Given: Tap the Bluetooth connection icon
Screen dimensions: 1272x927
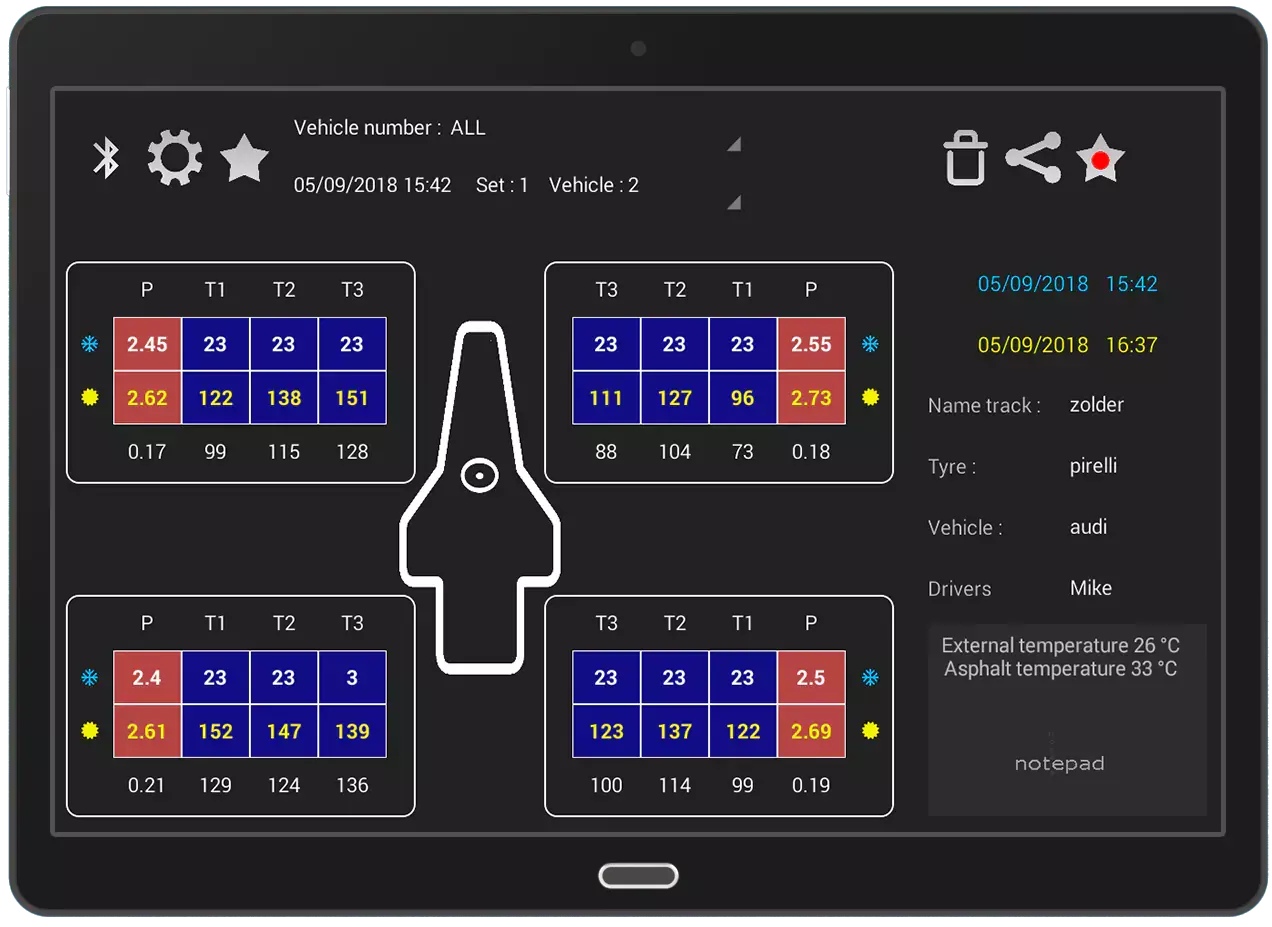Looking at the screenshot, I should [106, 158].
